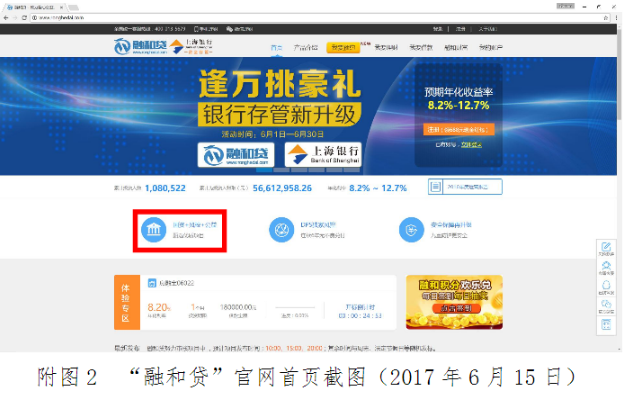Click the 10:00 release time in notice
623x400 pixels.
[273, 348]
